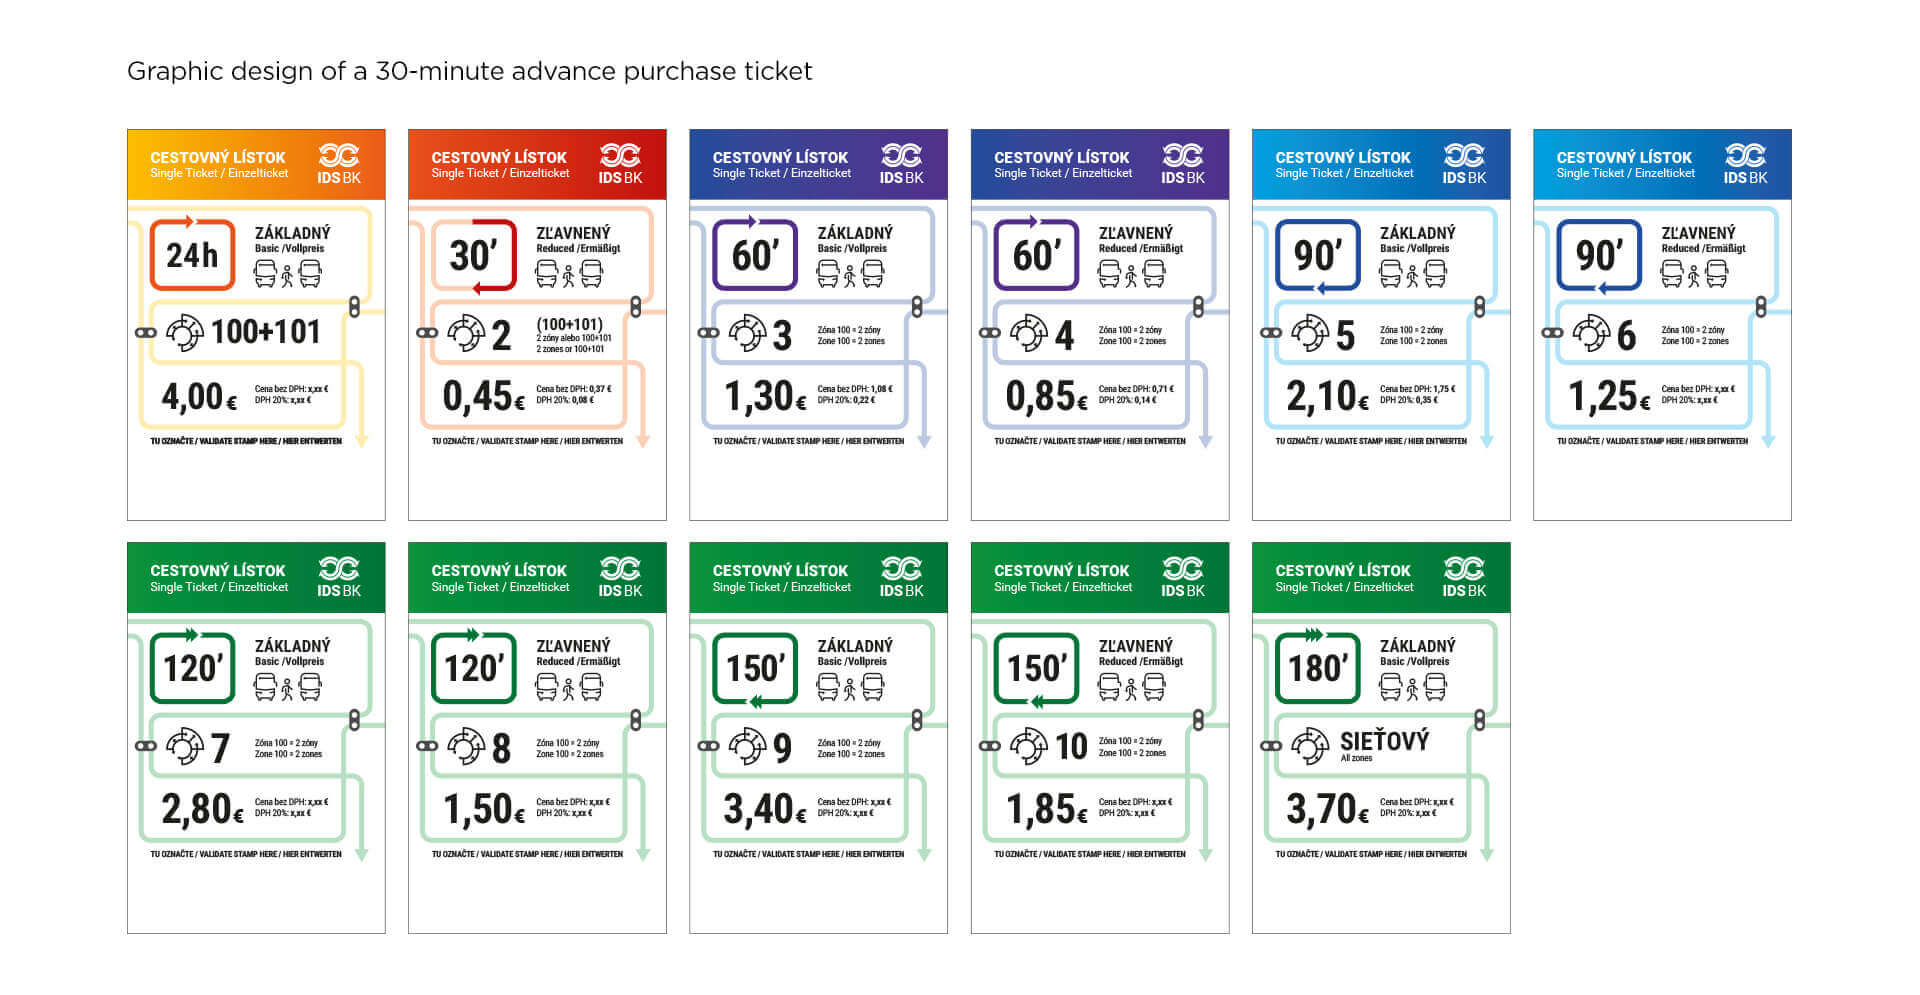The image size is (1920, 995).
Task: Click the zone icon beside number 5
Action: click(x=1309, y=333)
